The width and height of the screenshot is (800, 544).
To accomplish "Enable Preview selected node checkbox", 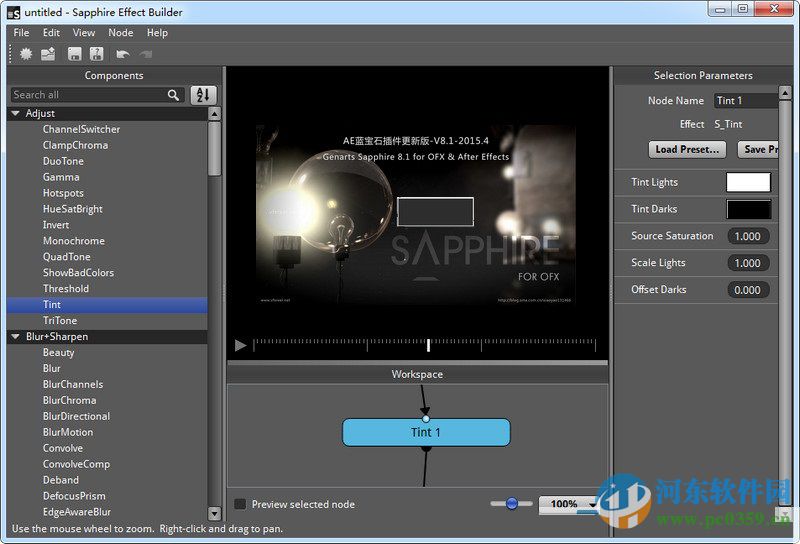I will coord(240,504).
